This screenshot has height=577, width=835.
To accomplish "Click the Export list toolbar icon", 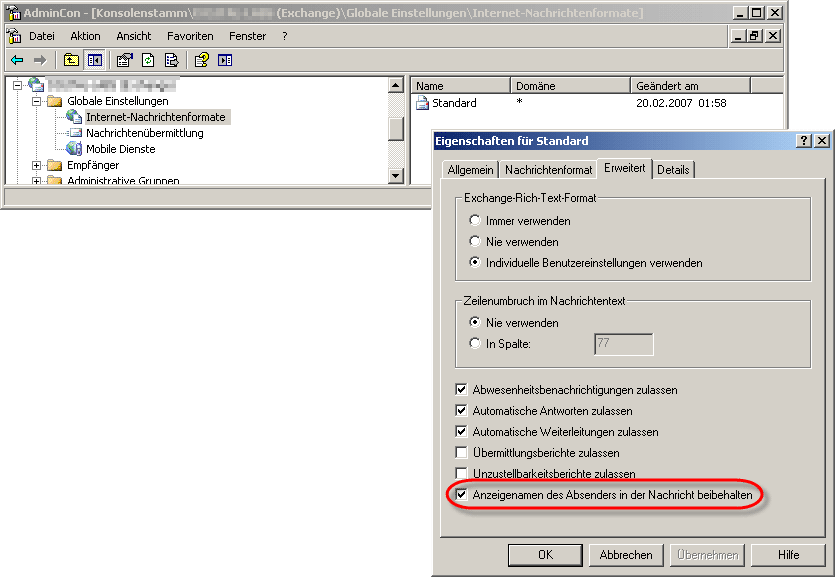I will click(x=171, y=60).
